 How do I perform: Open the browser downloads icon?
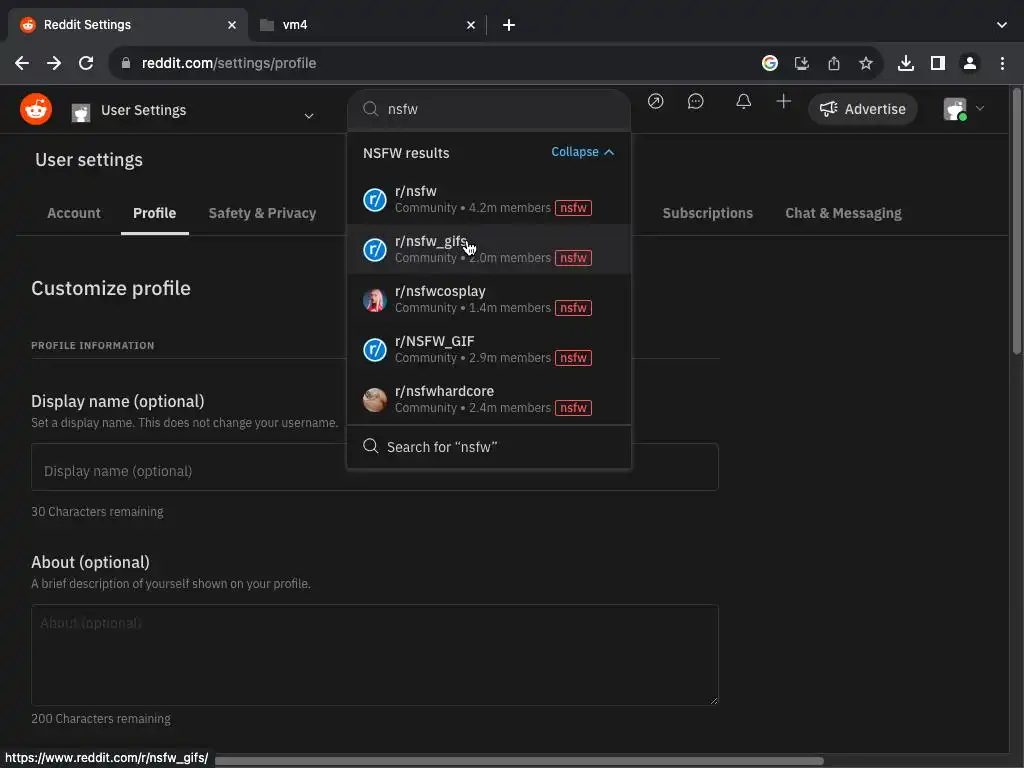pos(906,63)
